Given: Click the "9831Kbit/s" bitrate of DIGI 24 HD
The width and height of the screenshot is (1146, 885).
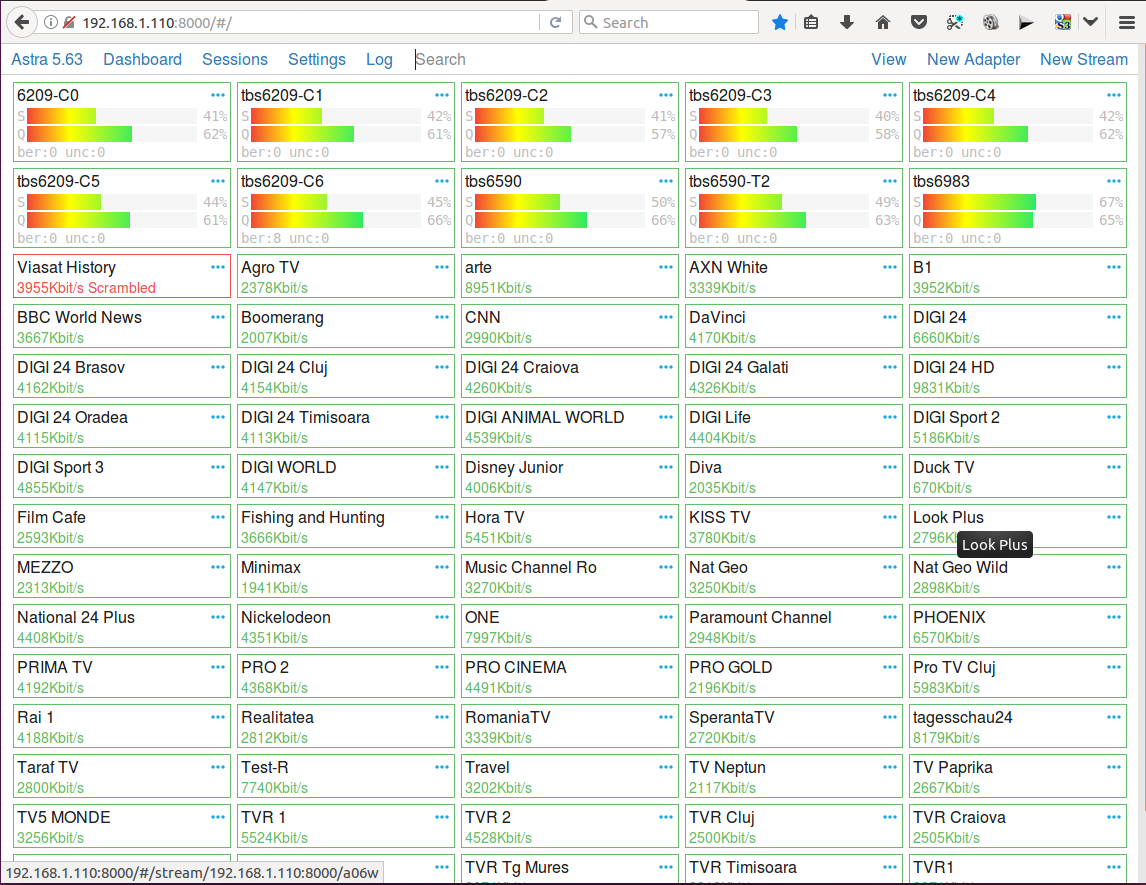Looking at the screenshot, I should pos(946,388).
